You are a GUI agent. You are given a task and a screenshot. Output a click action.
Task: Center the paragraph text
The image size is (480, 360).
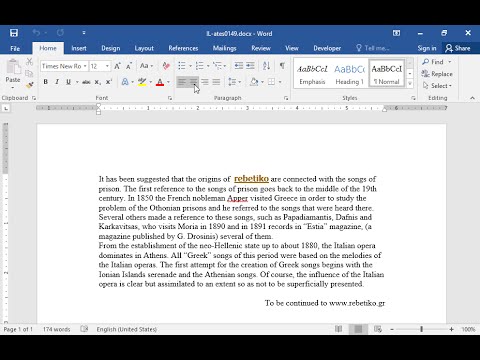[x=194, y=82]
